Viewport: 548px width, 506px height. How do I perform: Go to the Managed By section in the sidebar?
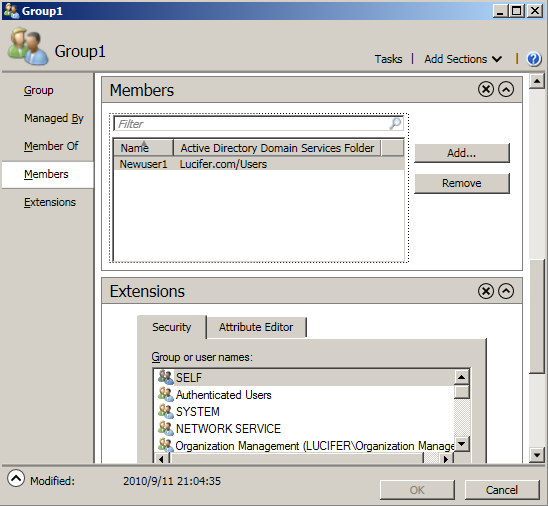pyautogui.click(x=54, y=118)
